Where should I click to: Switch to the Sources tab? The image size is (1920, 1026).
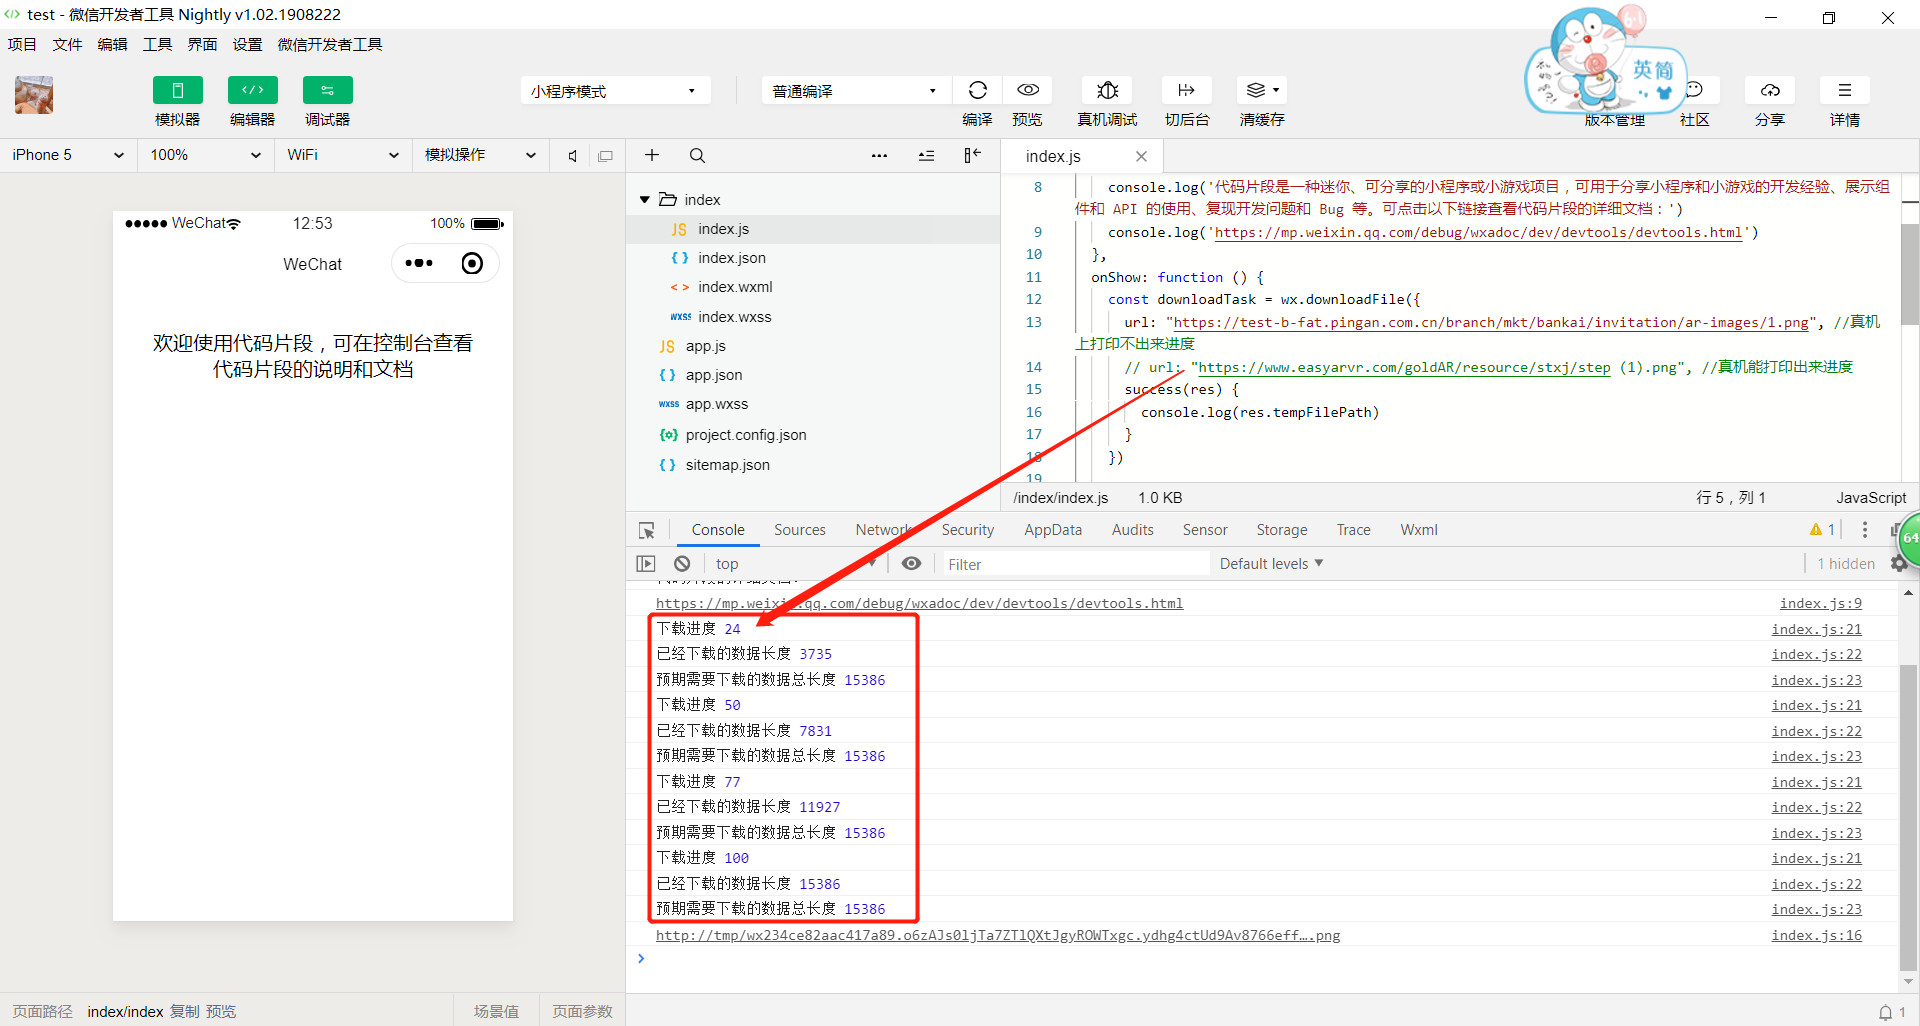point(800,530)
